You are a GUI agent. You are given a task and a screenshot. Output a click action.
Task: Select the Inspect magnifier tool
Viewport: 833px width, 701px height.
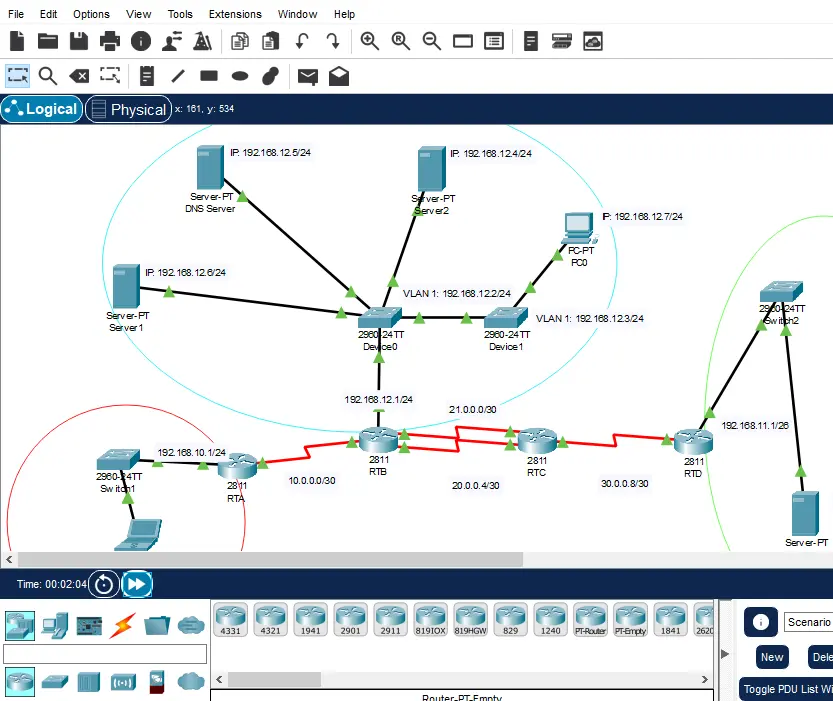pyautogui.click(x=47, y=75)
